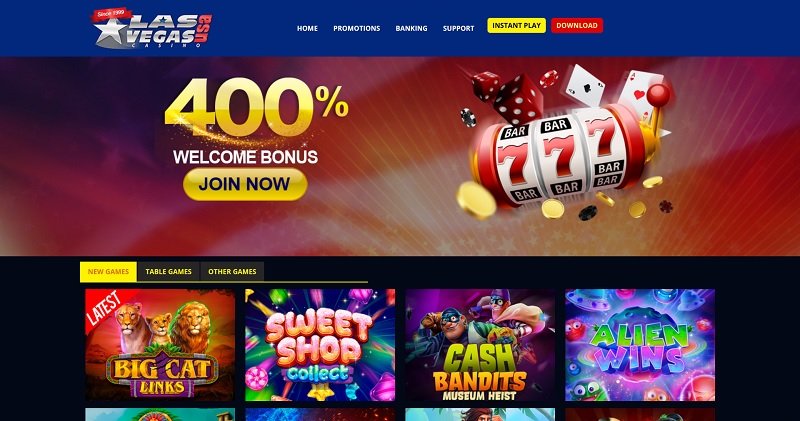Image resolution: width=800 pixels, height=421 pixels.
Task: Switch to the Other Games tab
Action: [x=232, y=271]
